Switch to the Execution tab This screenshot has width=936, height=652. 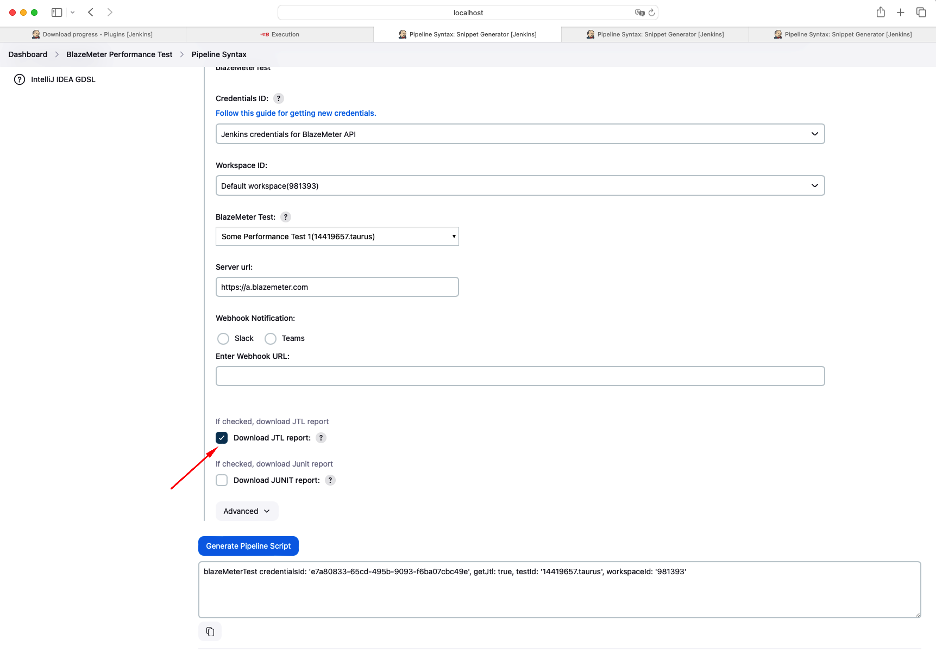[x=280, y=35]
